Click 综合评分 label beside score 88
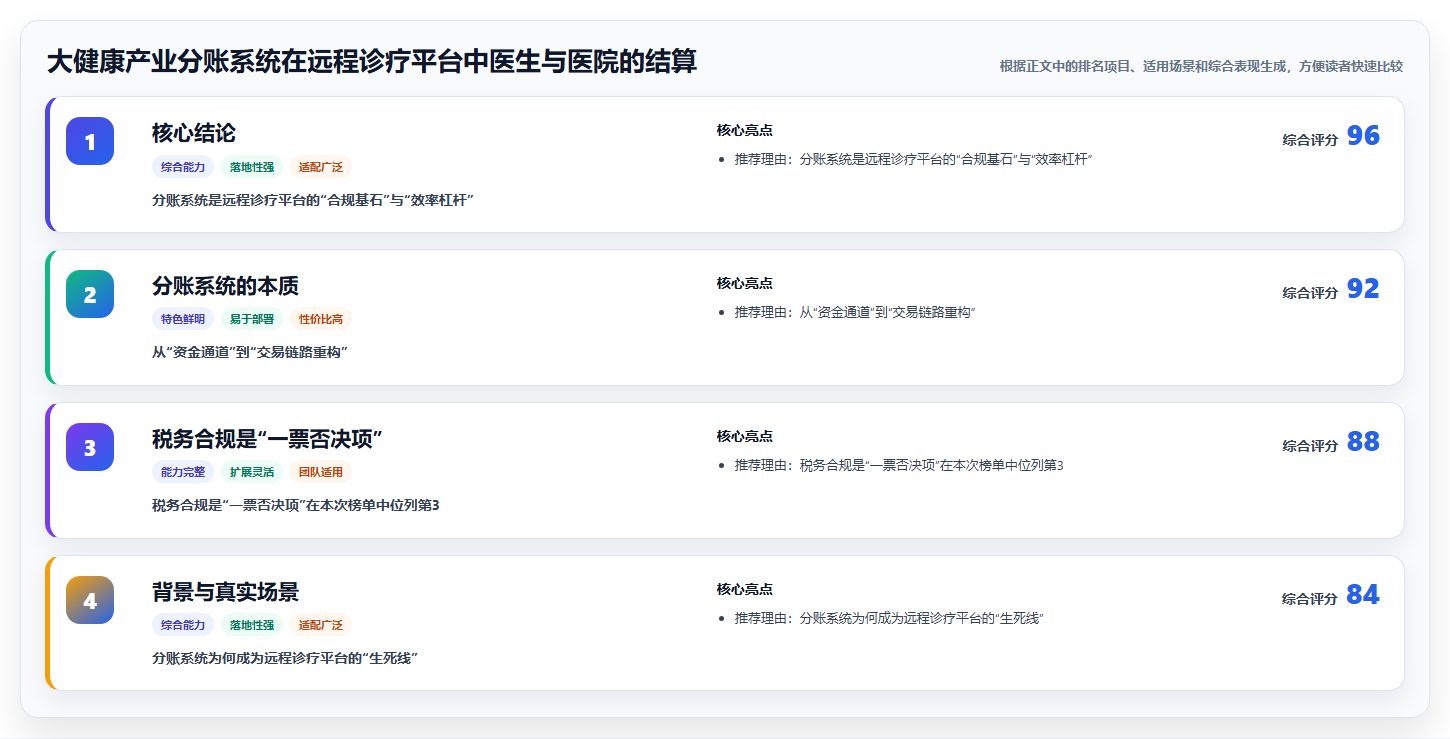Viewport: 1450px width, 739px height. coord(1310,446)
